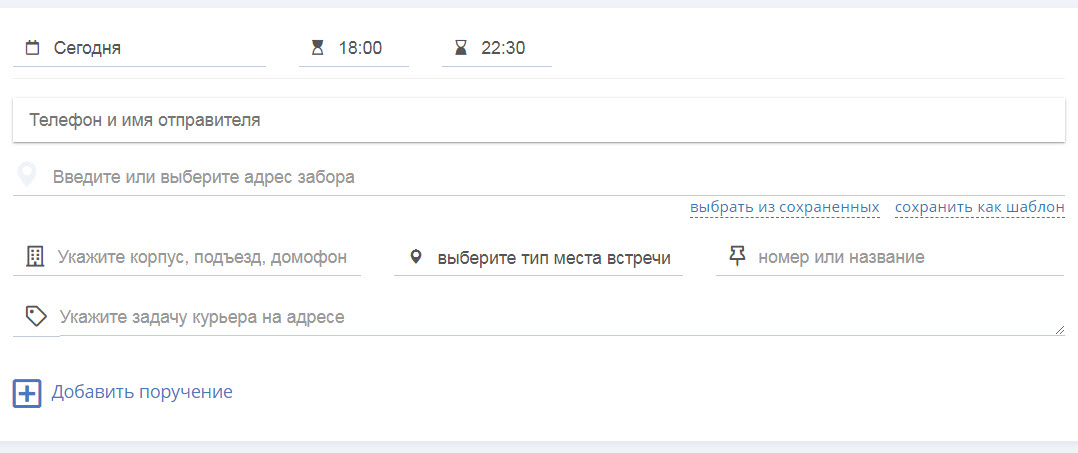Open the 18:00 start time picker

365,47
